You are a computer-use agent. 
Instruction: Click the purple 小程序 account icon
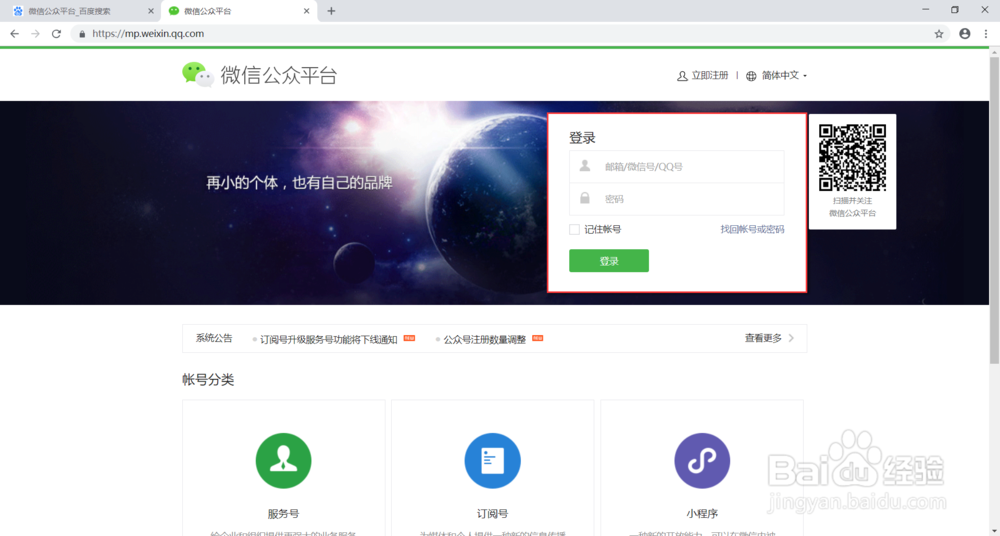tap(702, 460)
